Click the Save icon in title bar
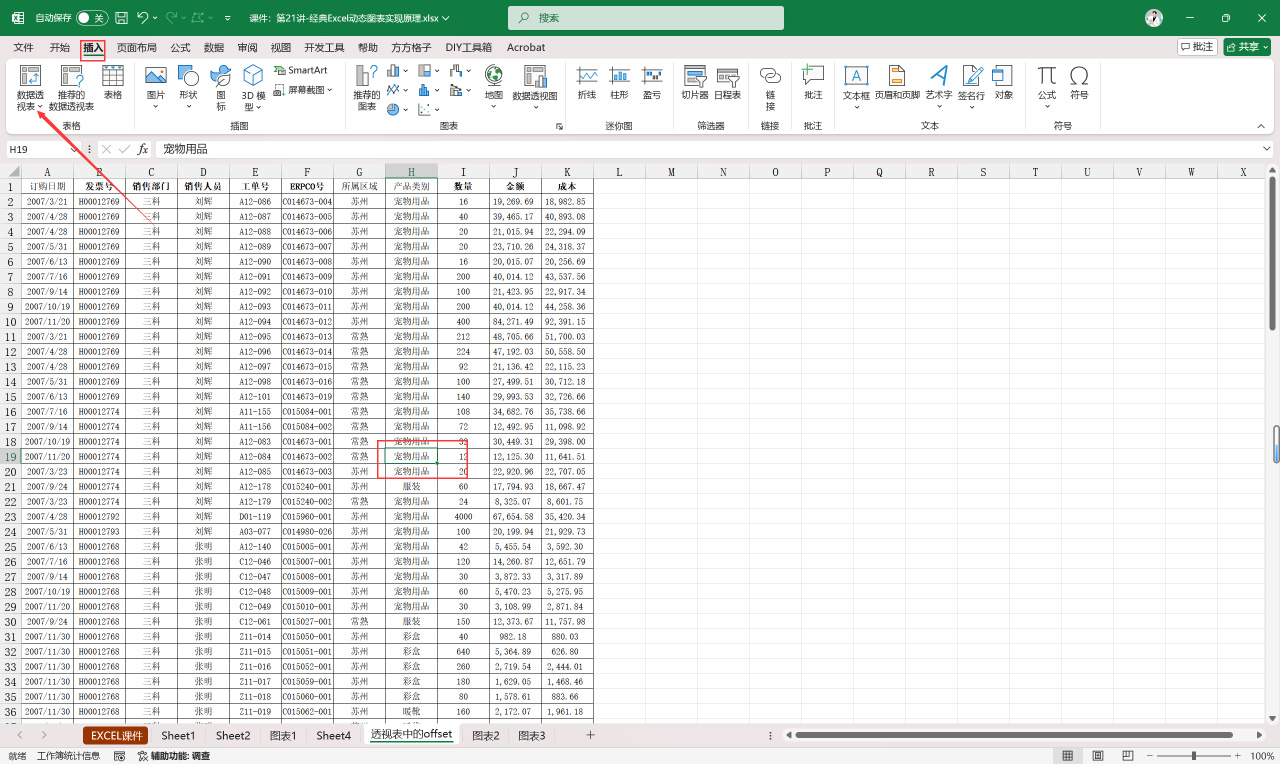 point(121,18)
